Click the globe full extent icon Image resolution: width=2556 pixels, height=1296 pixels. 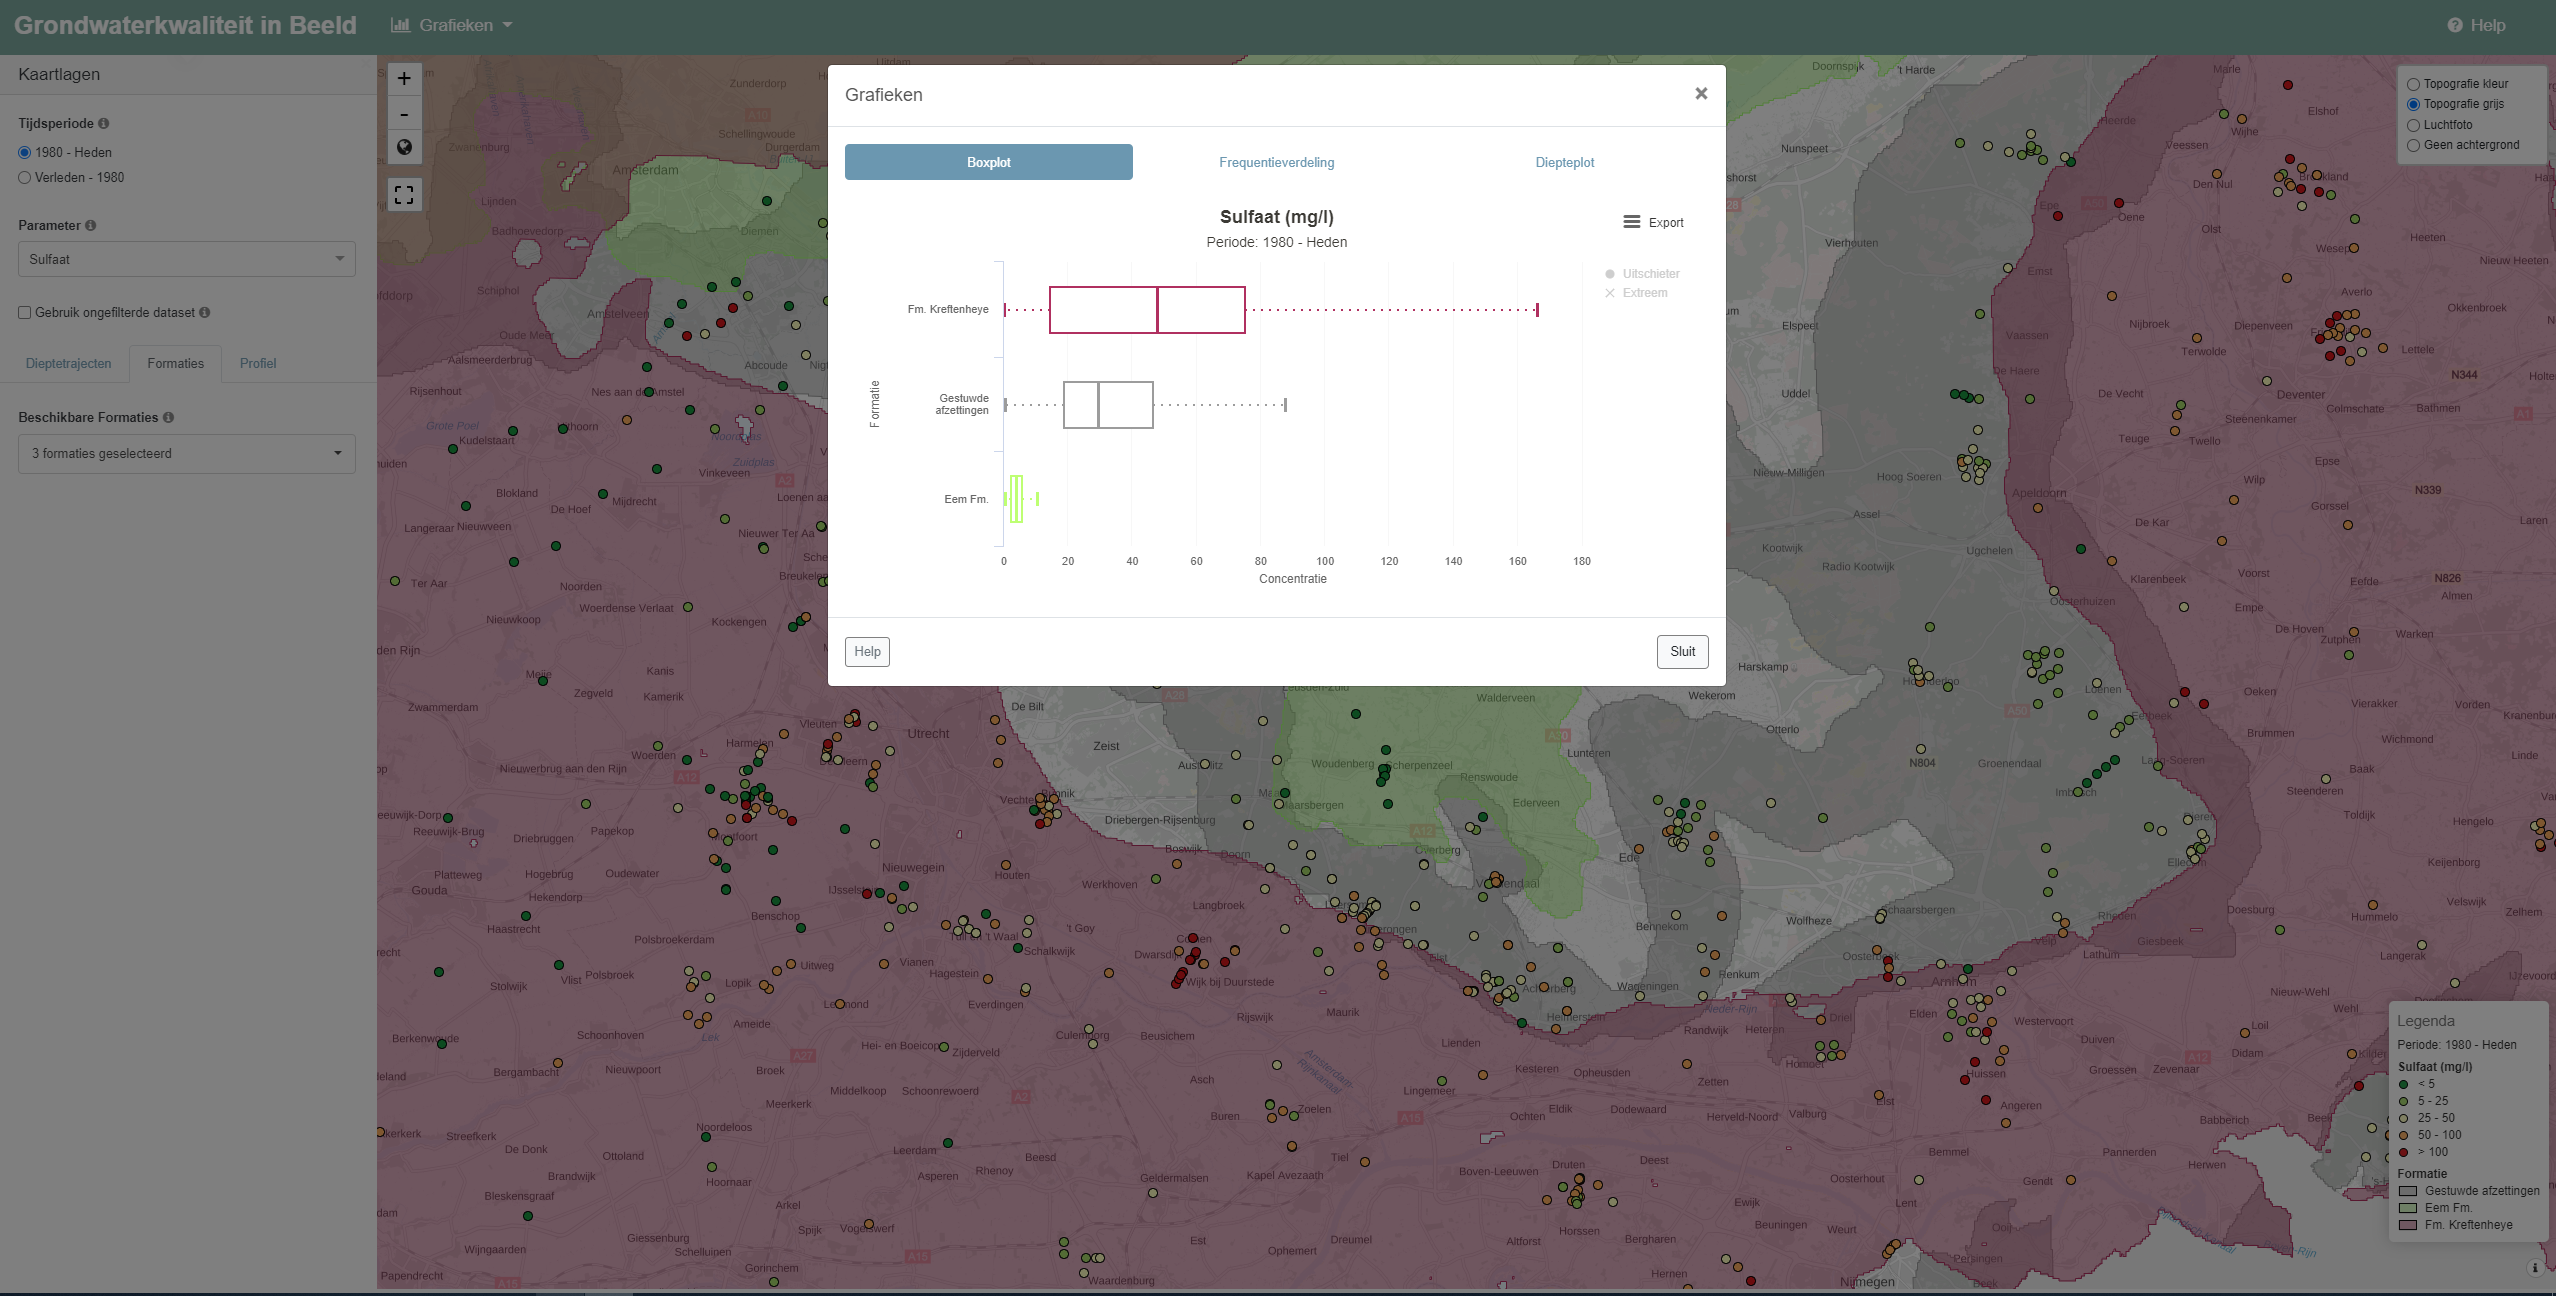pyautogui.click(x=404, y=148)
